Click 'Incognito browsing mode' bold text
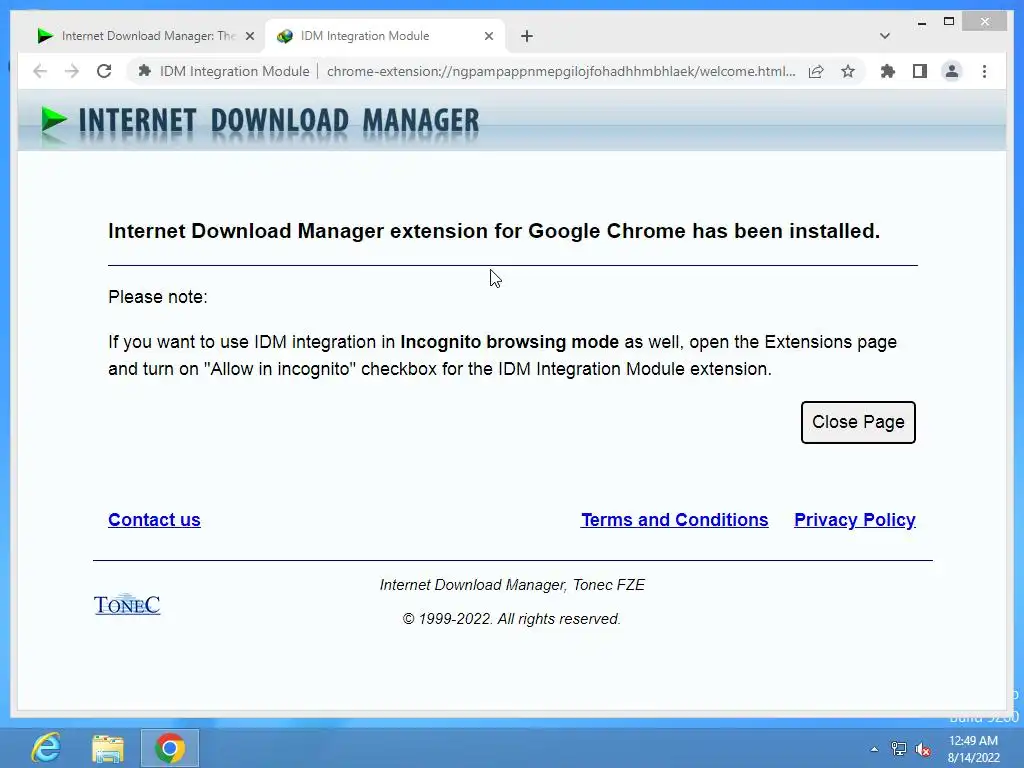Screen dimensions: 1024x768 pyautogui.click(x=509, y=342)
